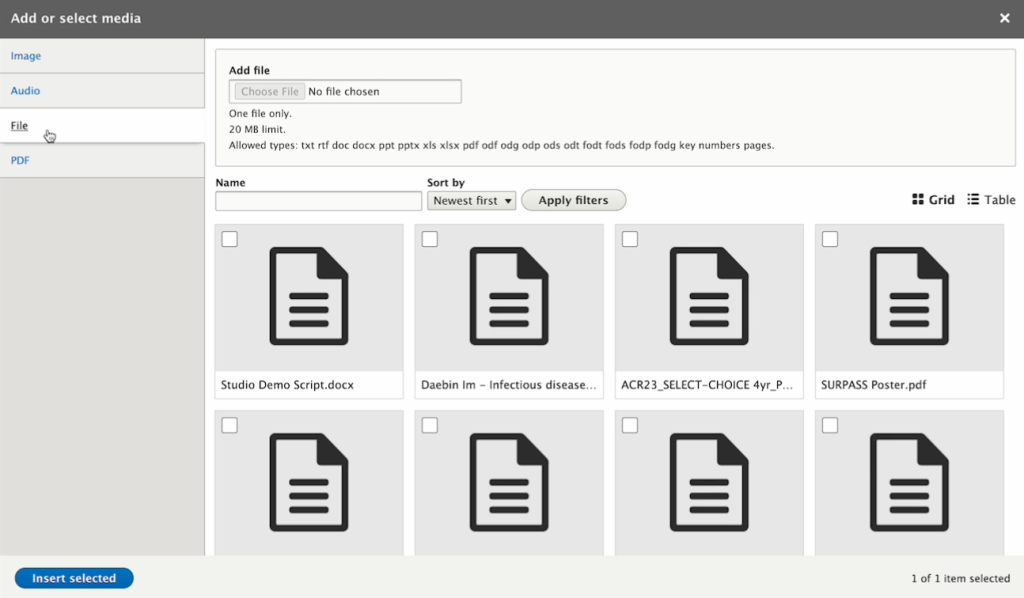Close the Add or select media dialog

click(x=1004, y=18)
